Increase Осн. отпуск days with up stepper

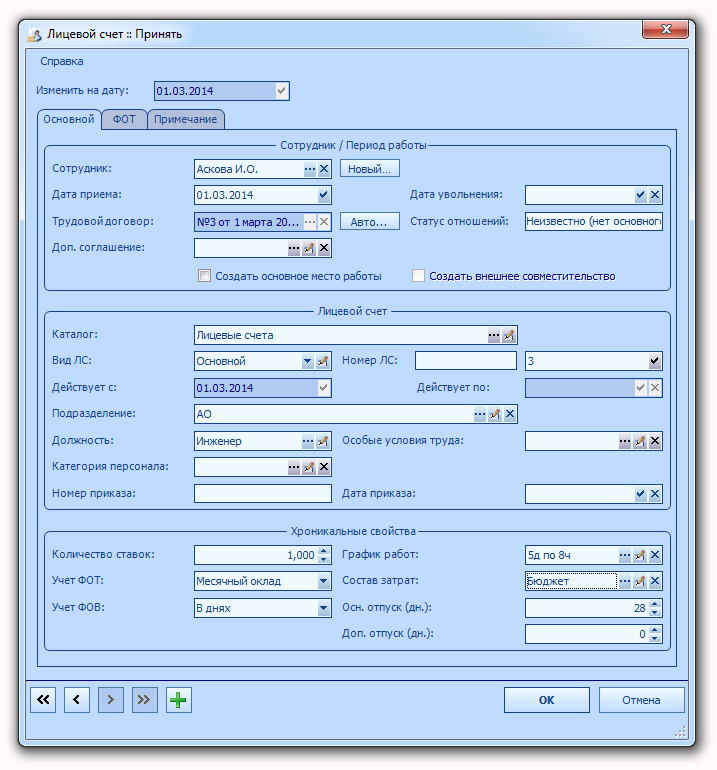654,605
